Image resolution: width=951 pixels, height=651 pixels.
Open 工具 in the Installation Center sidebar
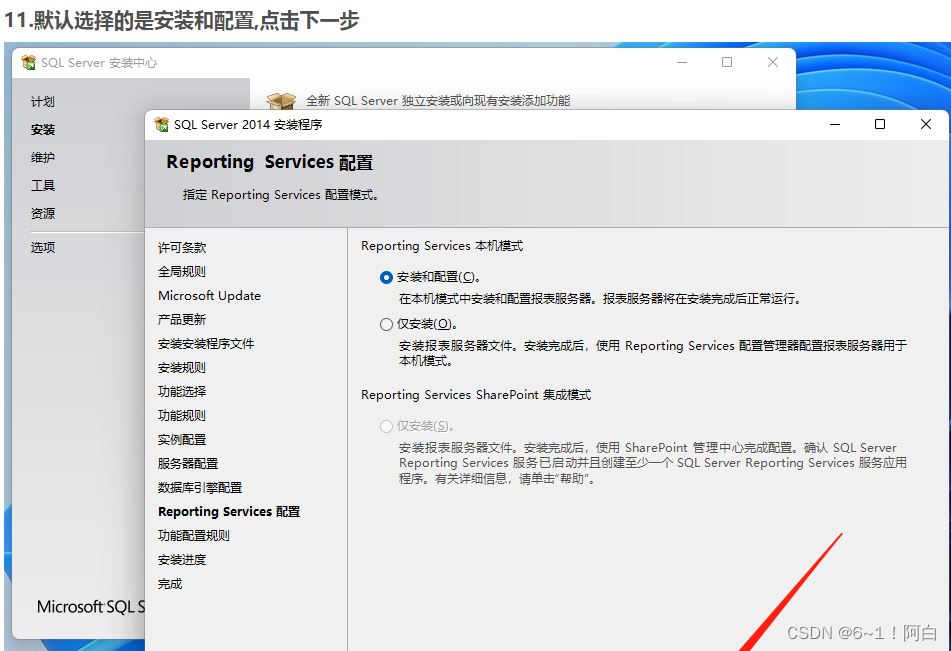tap(43, 186)
